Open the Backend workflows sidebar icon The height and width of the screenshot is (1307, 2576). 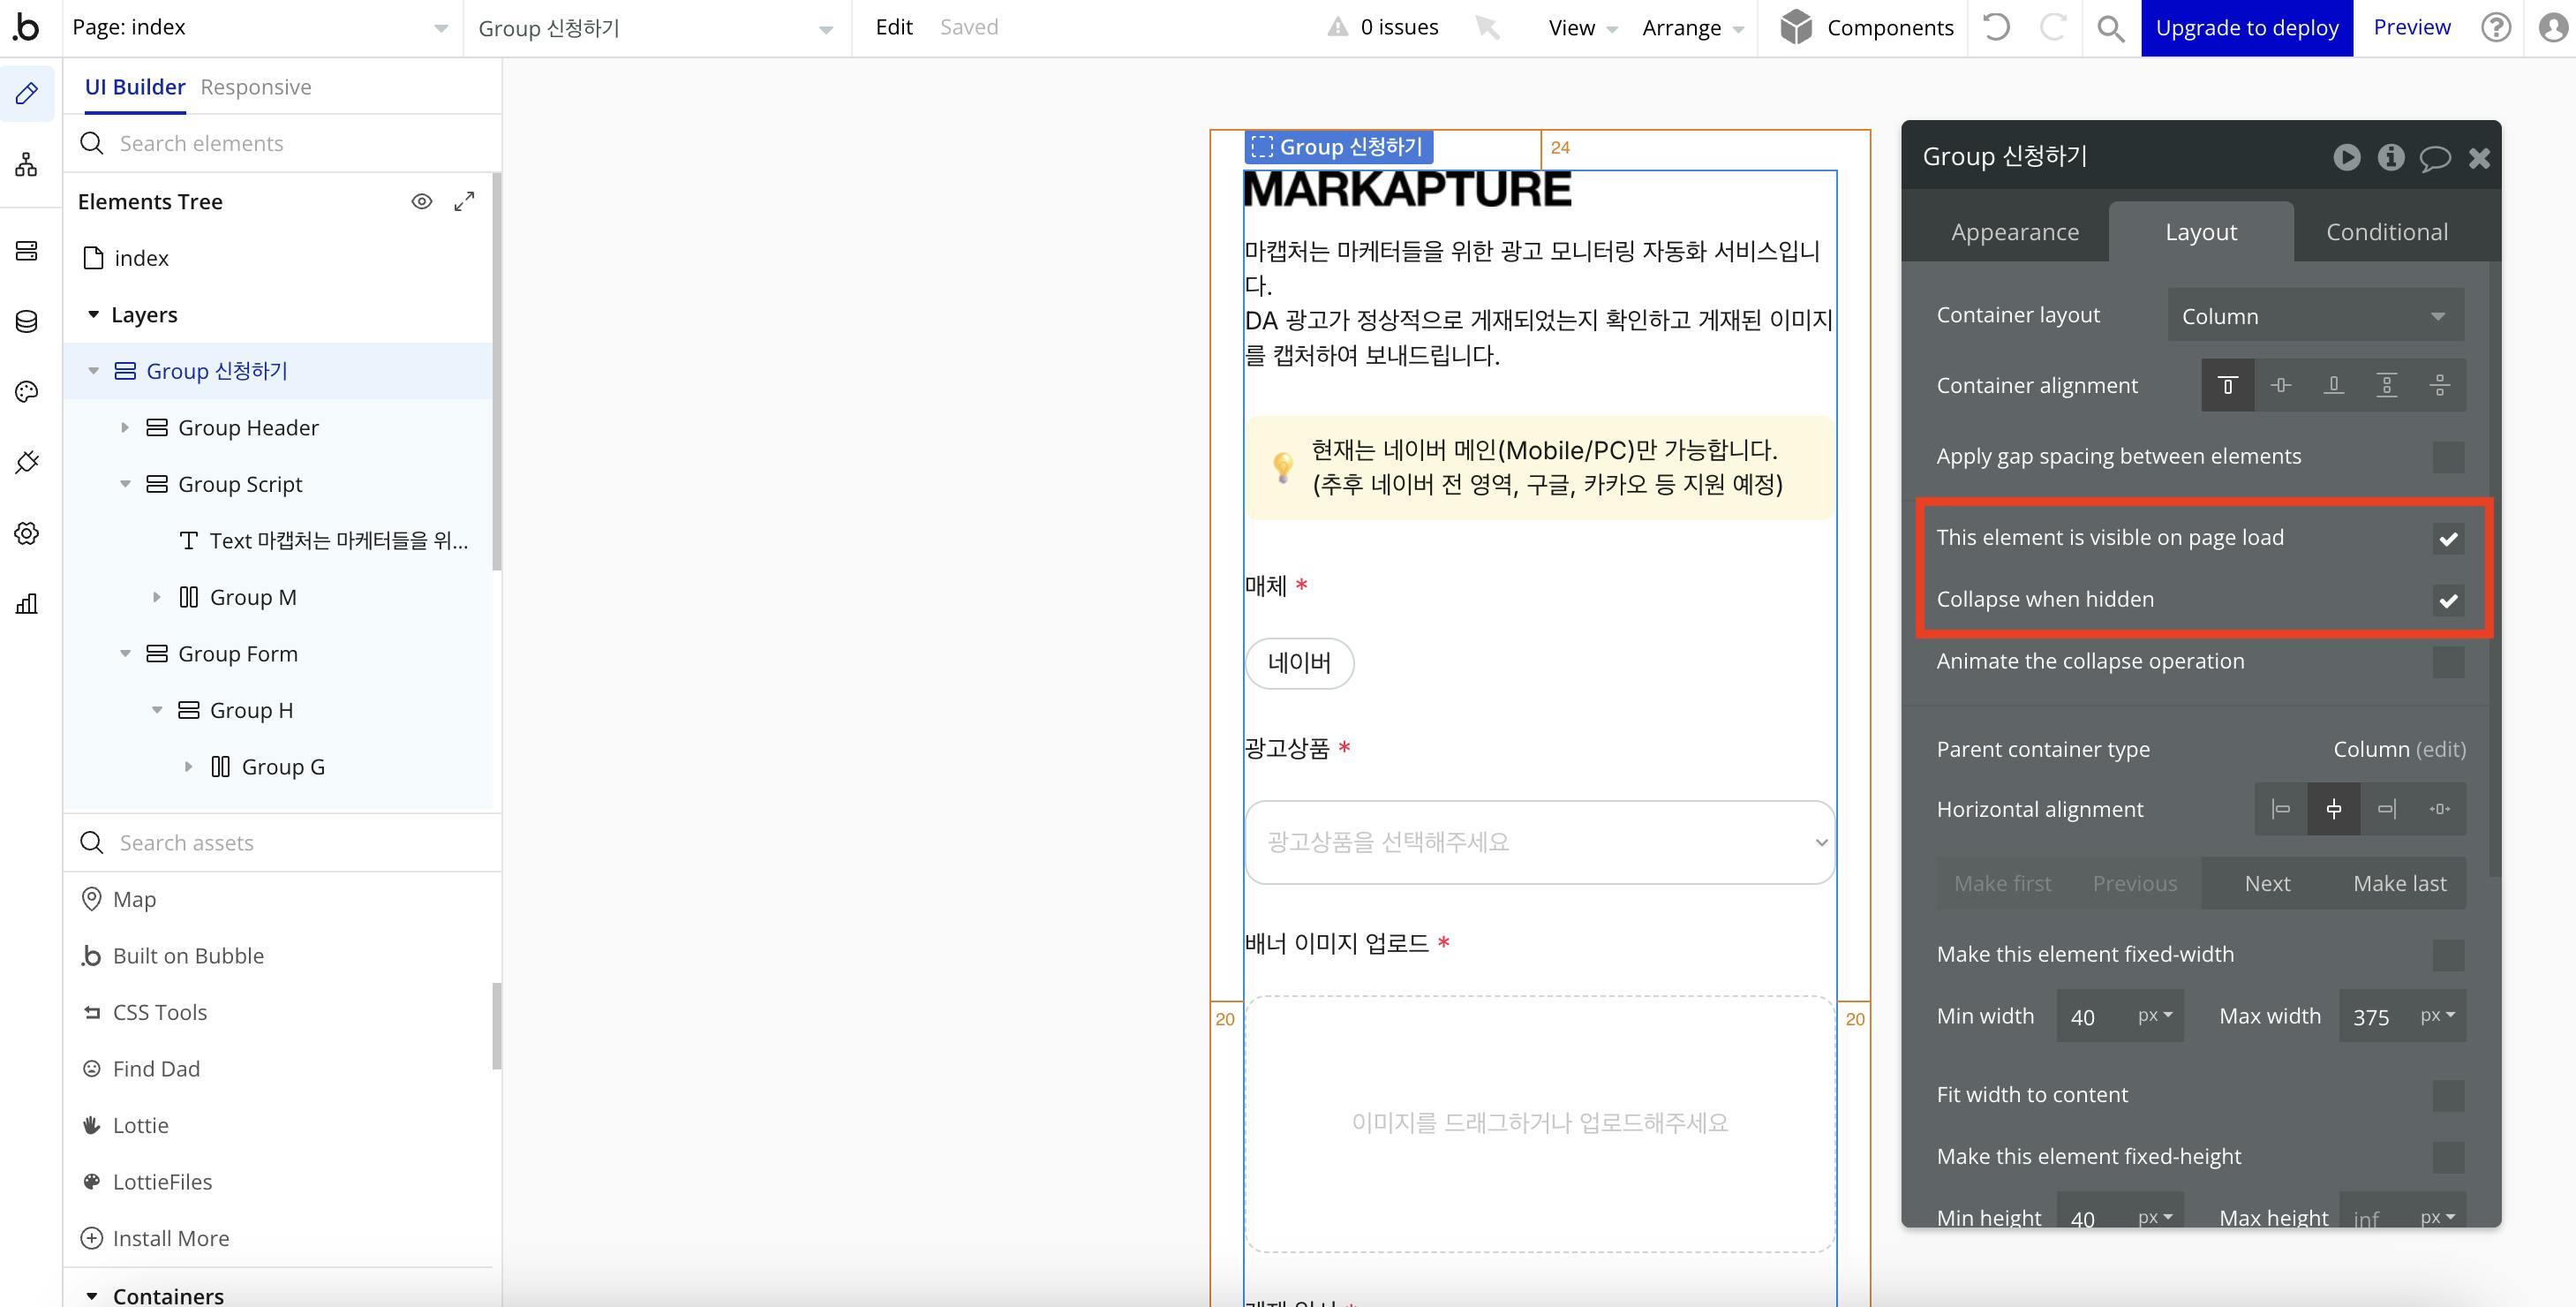[x=27, y=250]
